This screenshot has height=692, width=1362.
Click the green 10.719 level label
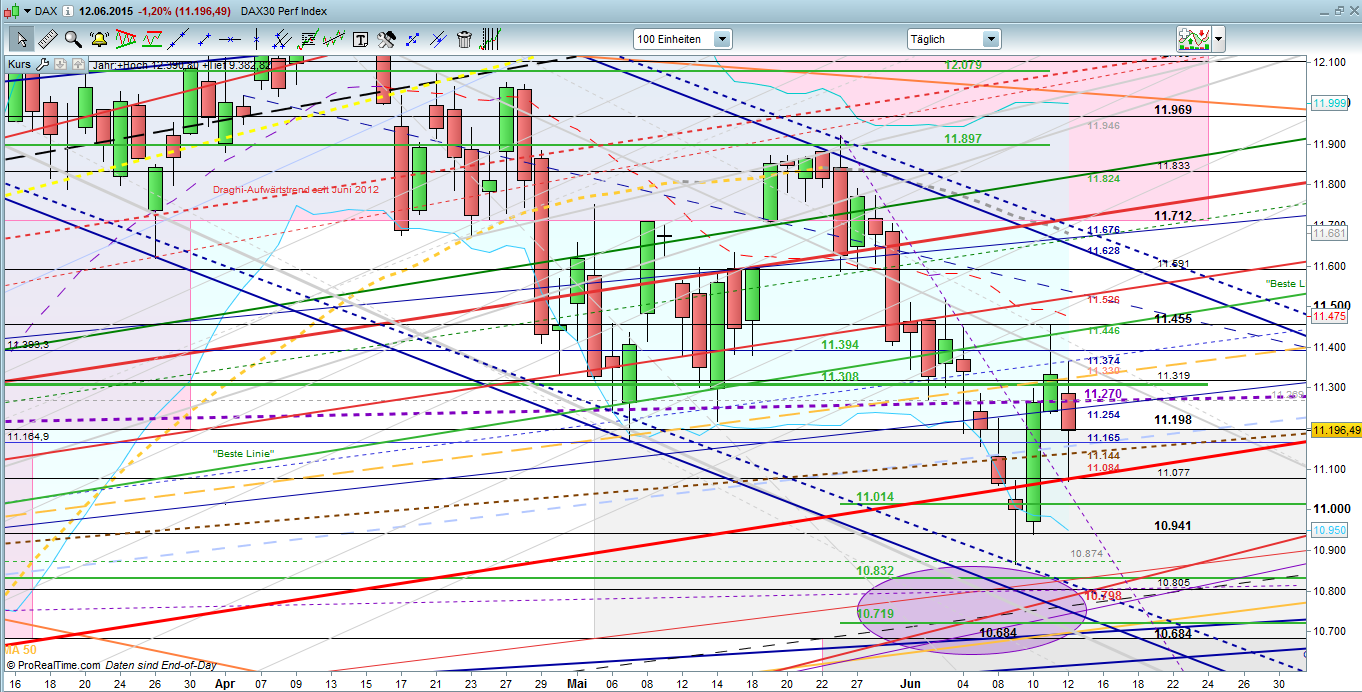(876, 612)
